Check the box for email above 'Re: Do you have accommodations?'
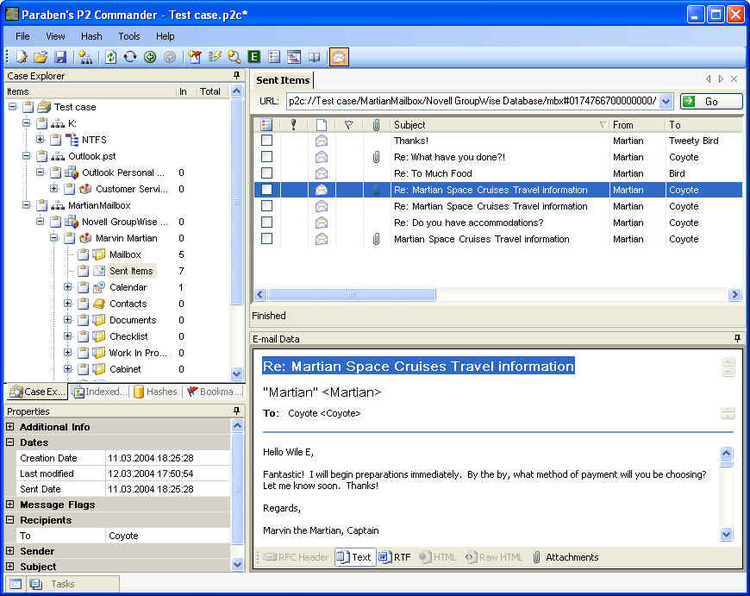The height and width of the screenshot is (596, 750). [267, 206]
